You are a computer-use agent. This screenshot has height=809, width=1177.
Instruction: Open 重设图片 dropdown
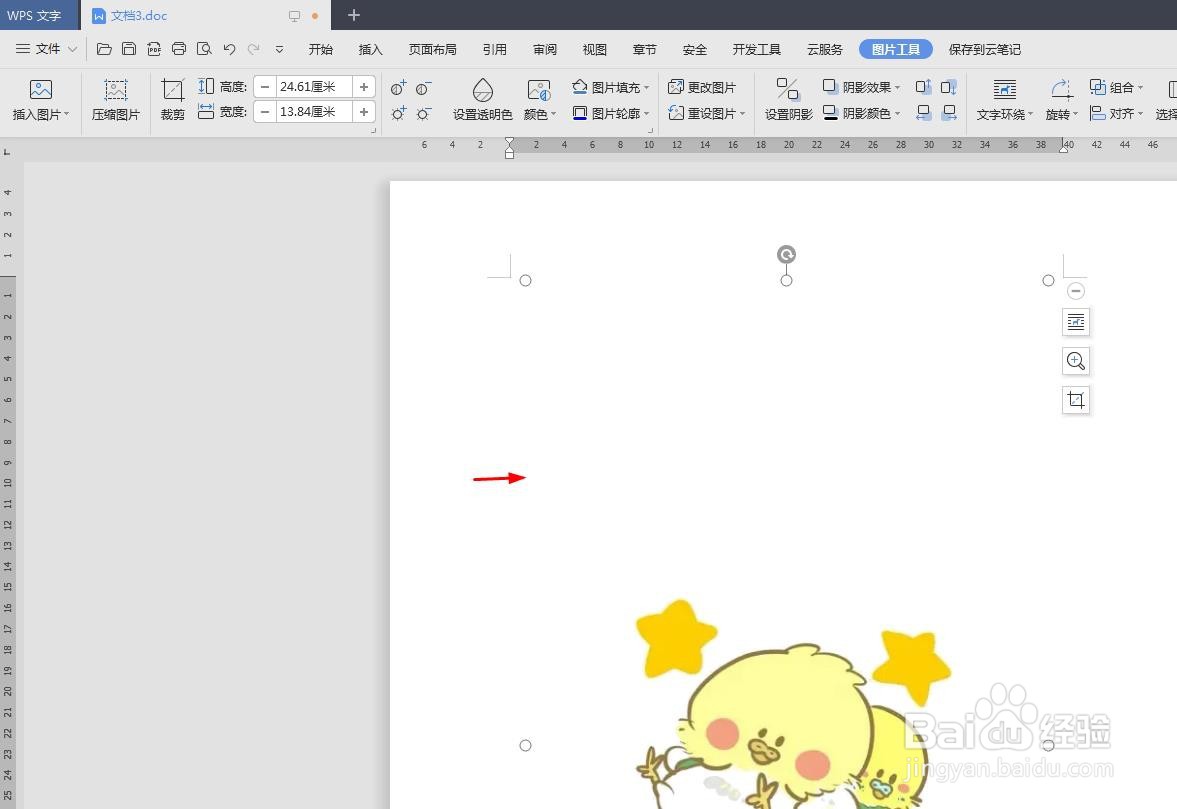706,113
